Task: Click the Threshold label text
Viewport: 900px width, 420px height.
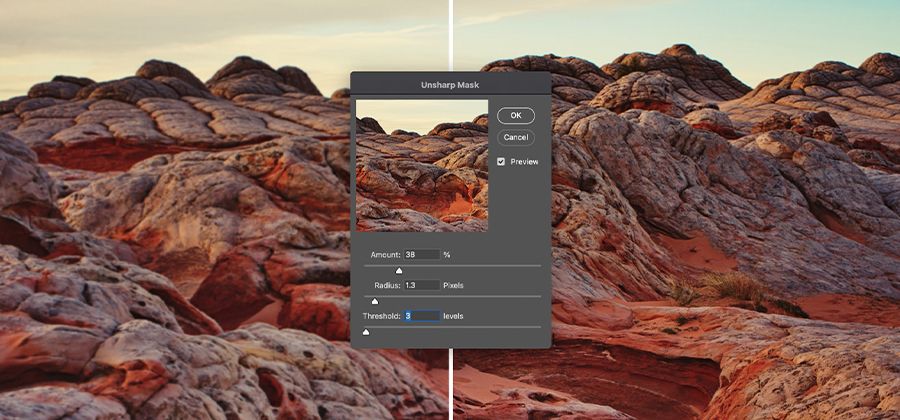Action: (x=381, y=316)
